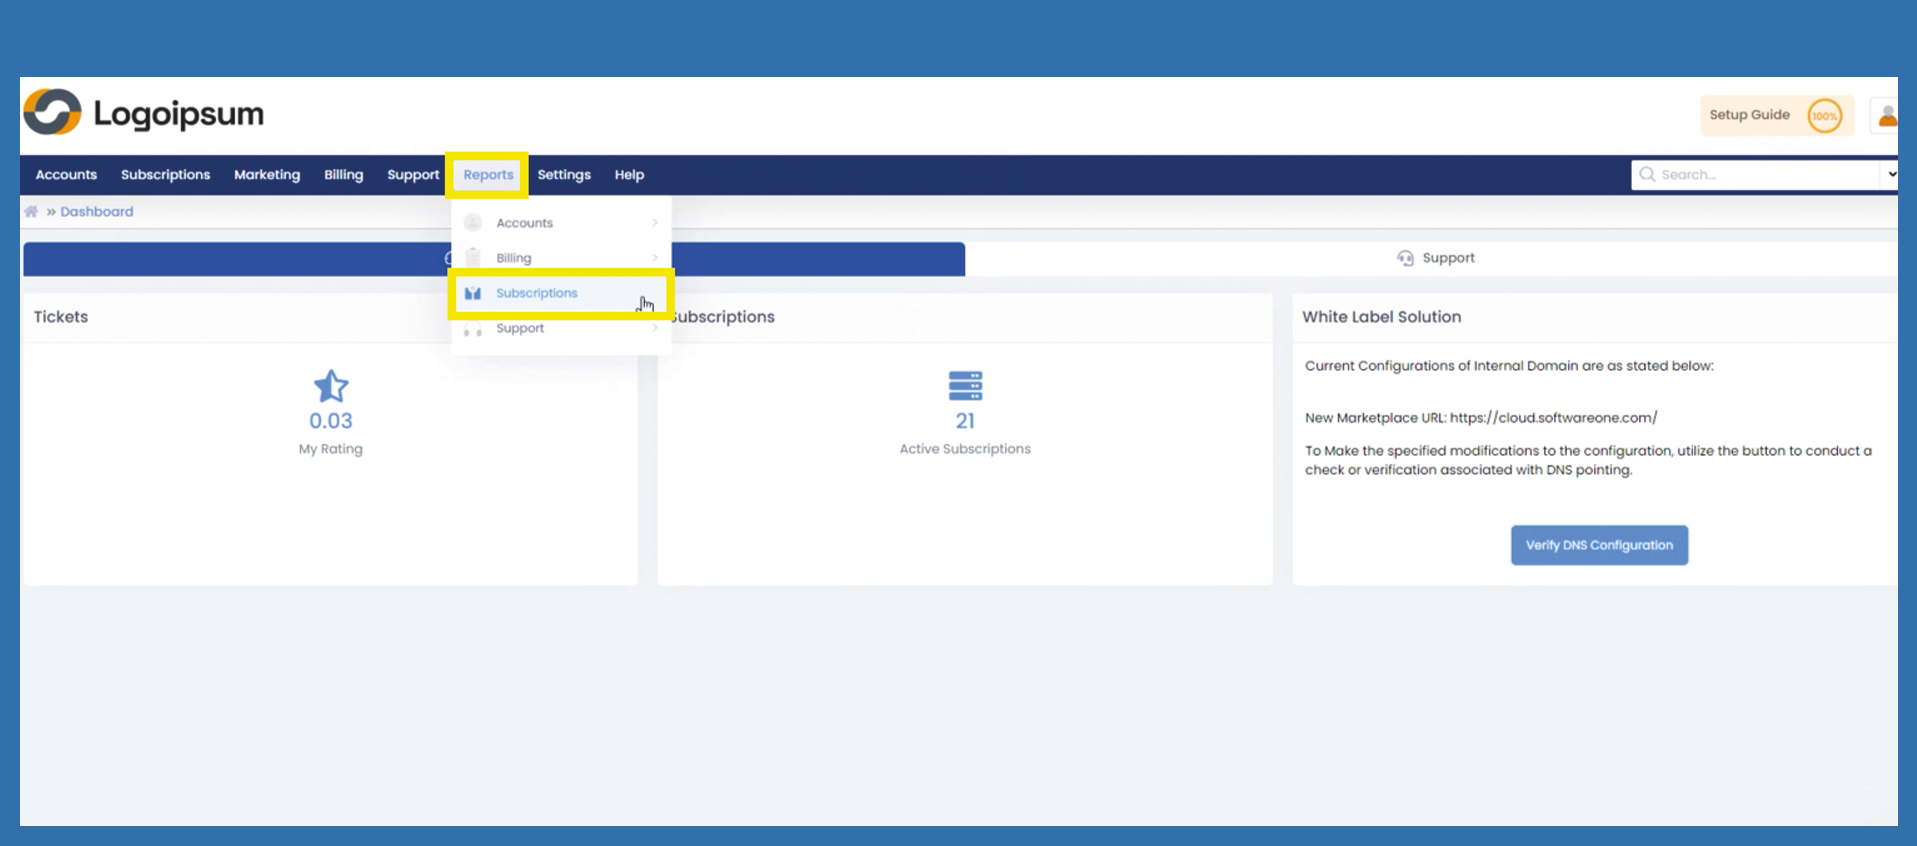Viewport: 1917px width, 846px height.
Task: Open the Marketing menu in navigation bar
Action: (267, 175)
